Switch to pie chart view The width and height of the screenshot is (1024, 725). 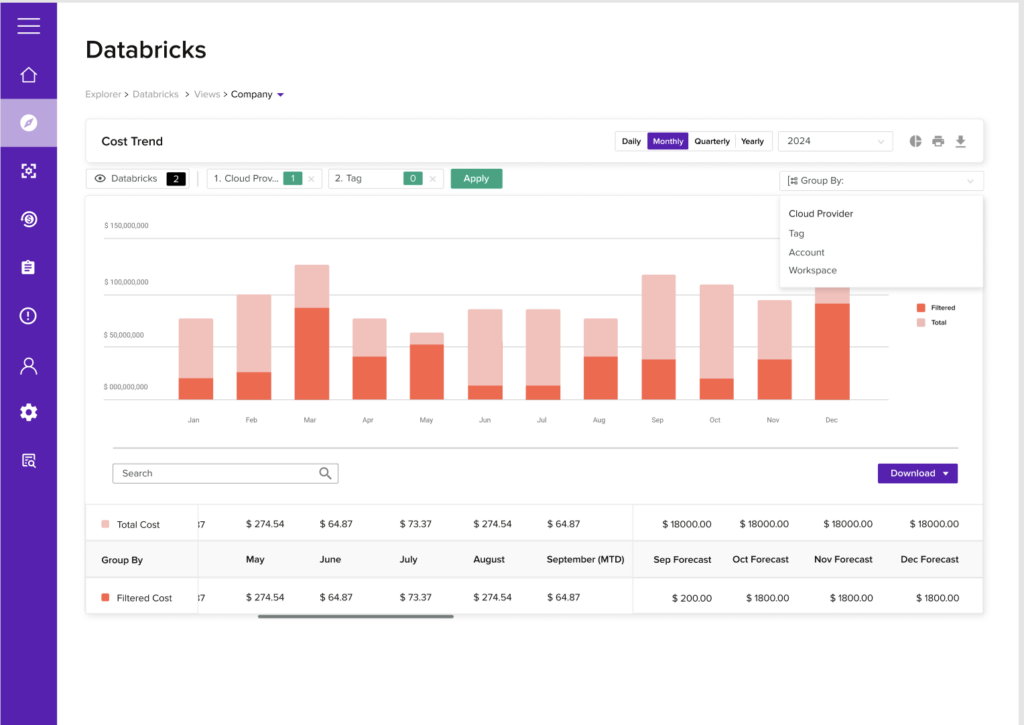(x=916, y=141)
